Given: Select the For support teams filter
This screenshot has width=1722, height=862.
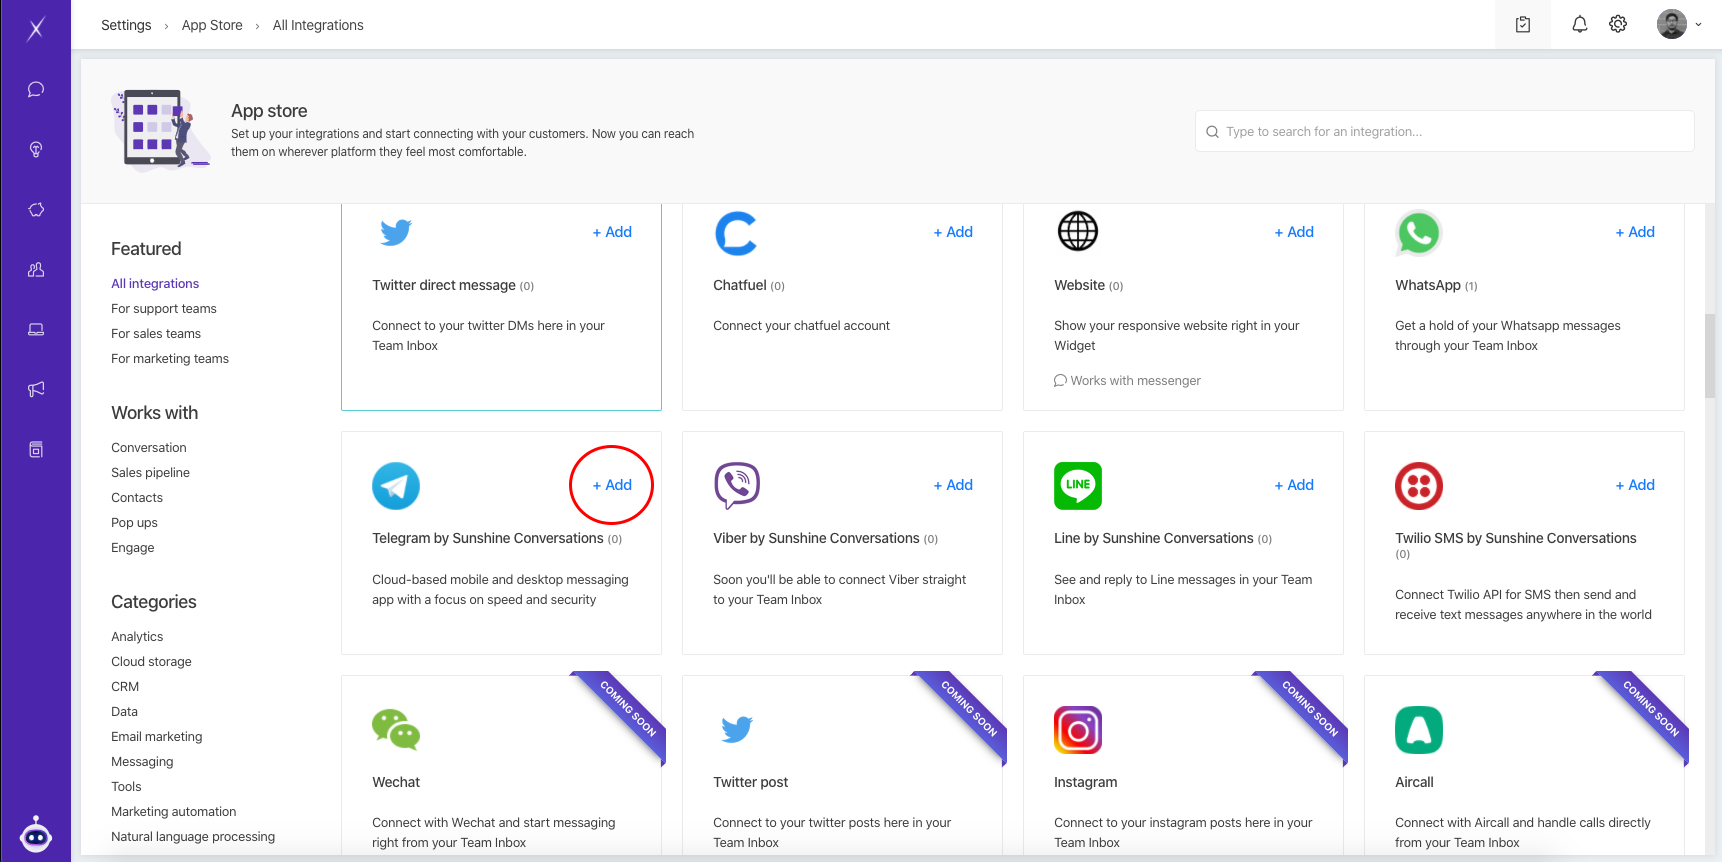Looking at the screenshot, I should point(163,309).
